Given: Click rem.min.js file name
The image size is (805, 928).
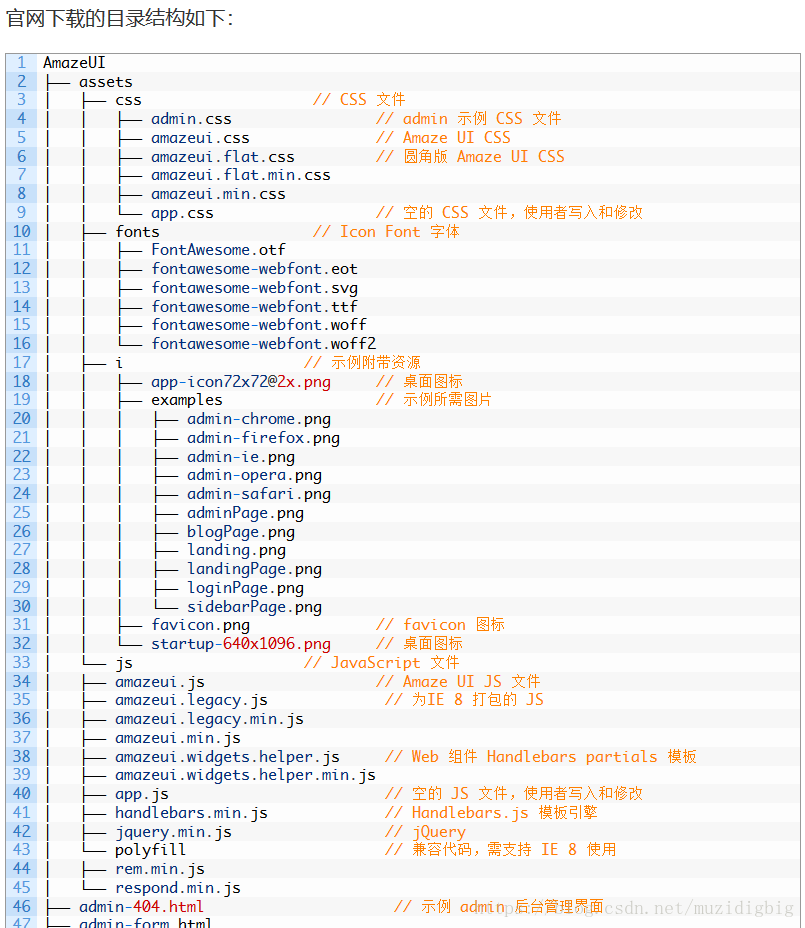Looking at the screenshot, I should (160, 869).
